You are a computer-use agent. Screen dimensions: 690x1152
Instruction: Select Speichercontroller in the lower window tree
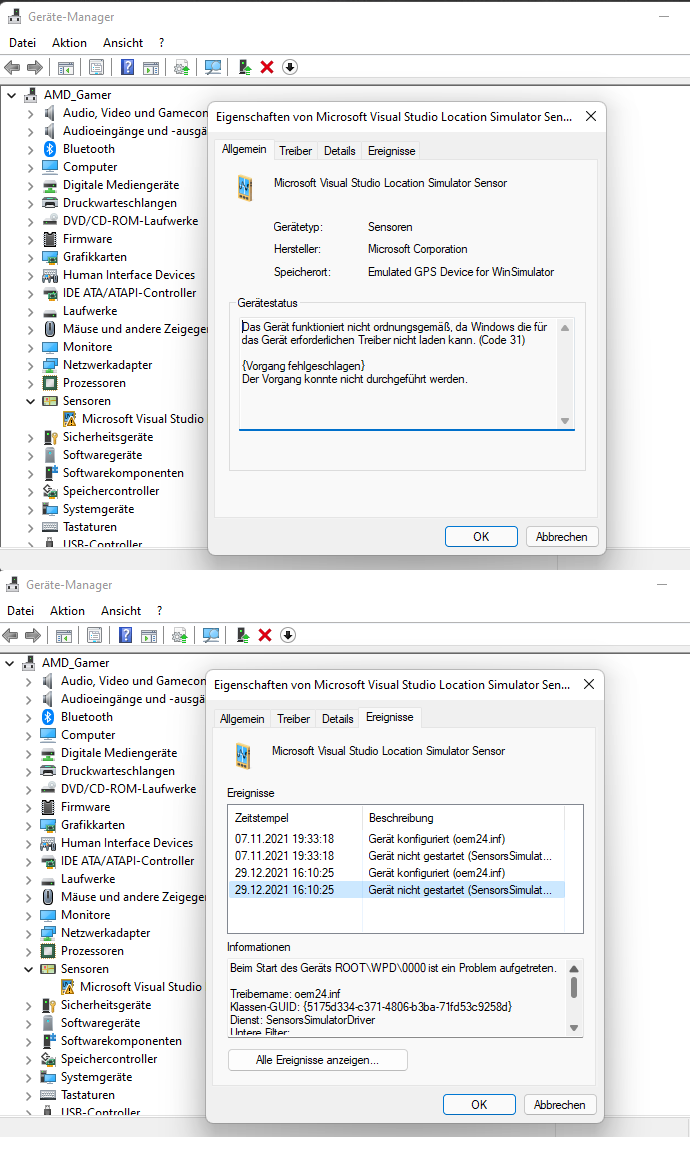click(x=109, y=1059)
